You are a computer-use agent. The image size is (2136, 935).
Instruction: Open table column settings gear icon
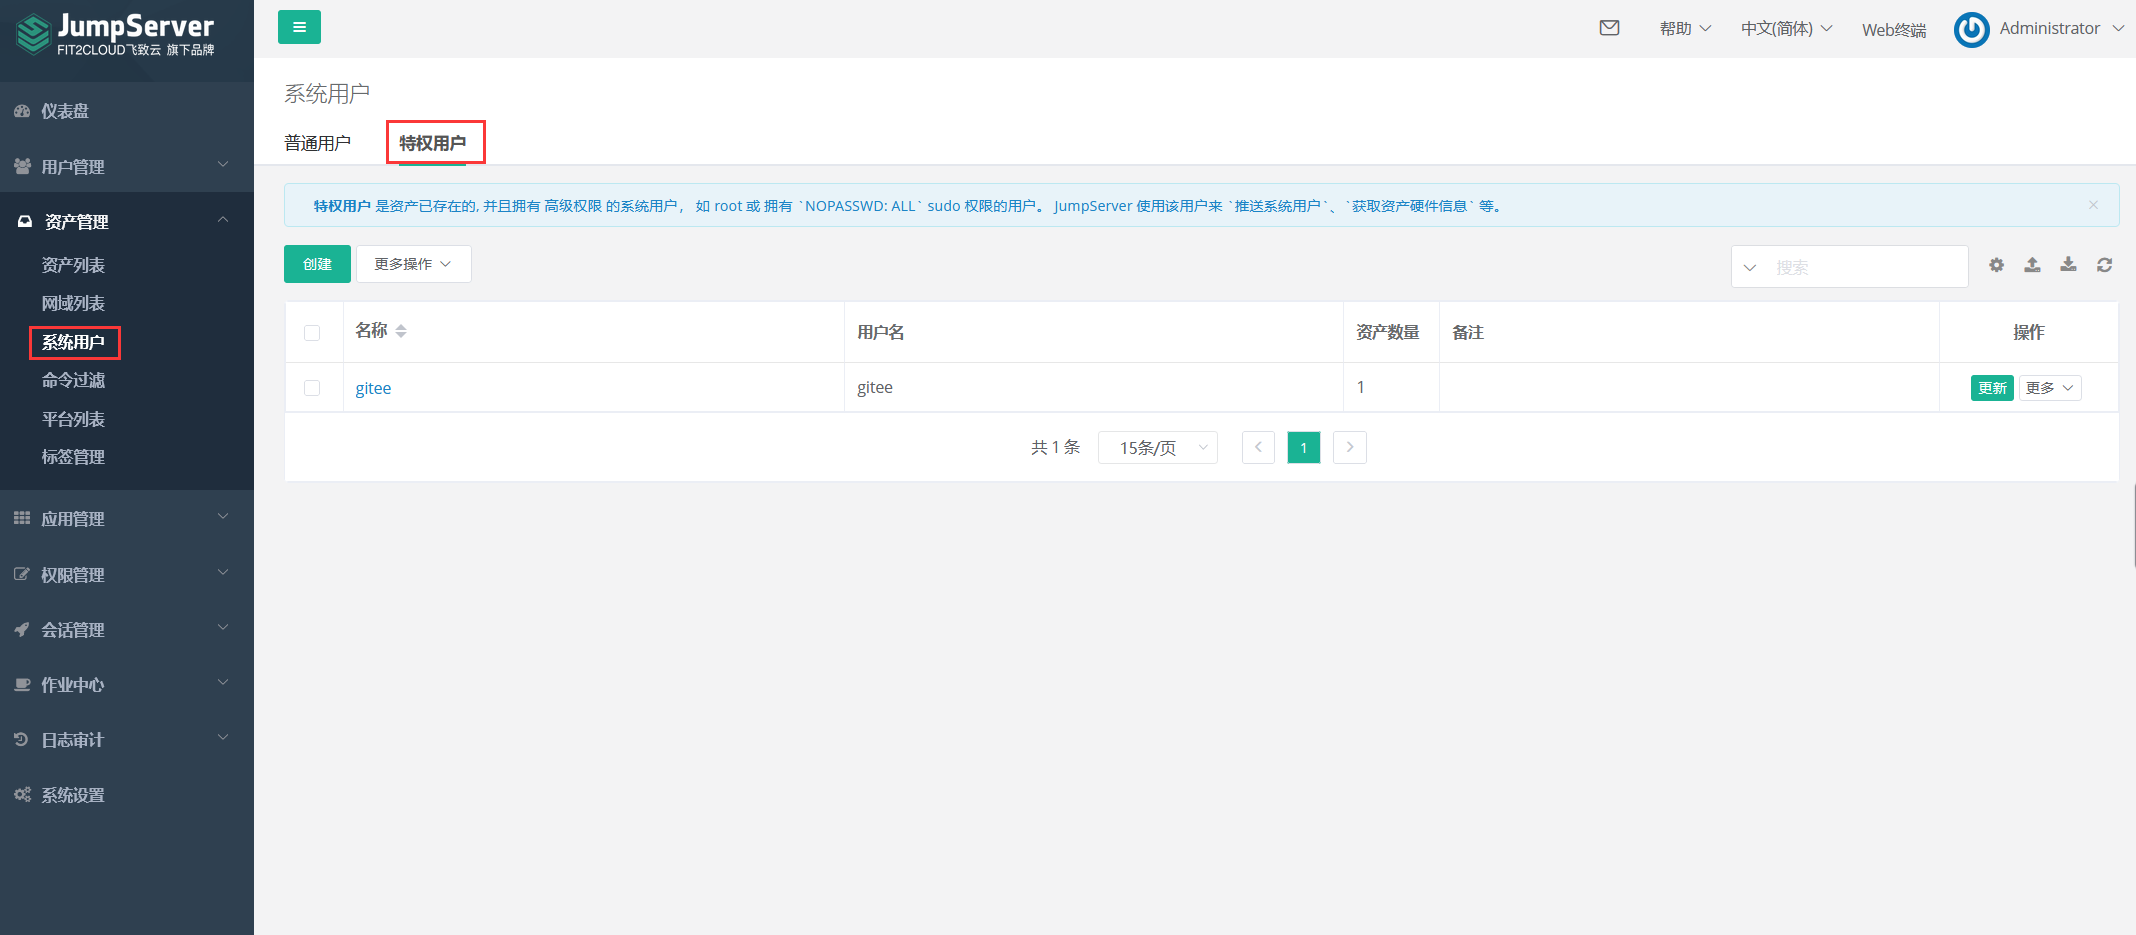tap(1996, 265)
